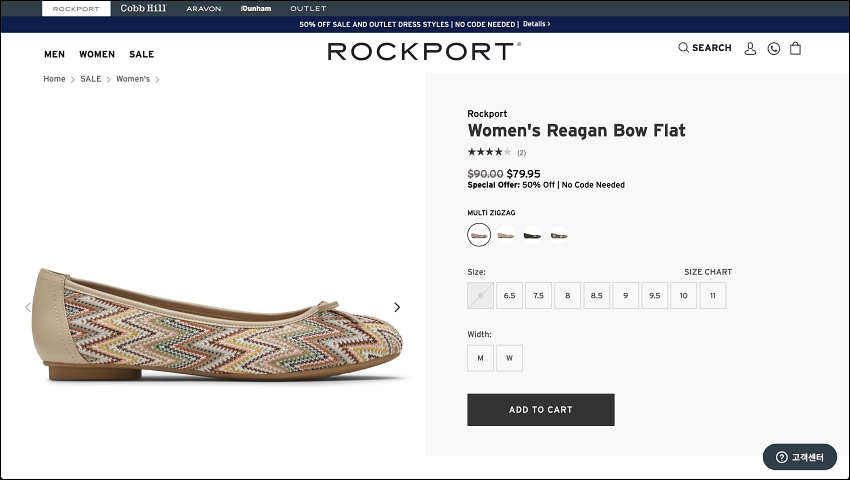Image resolution: width=850 pixels, height=480 pixels.
Task: Click the Special Offer 50% Off text
Action: (x=546, y=185)
